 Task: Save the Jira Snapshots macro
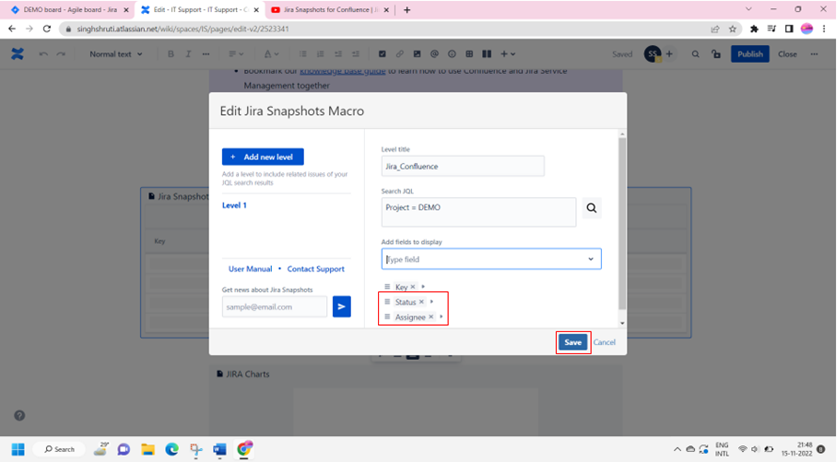coord(573,342)
